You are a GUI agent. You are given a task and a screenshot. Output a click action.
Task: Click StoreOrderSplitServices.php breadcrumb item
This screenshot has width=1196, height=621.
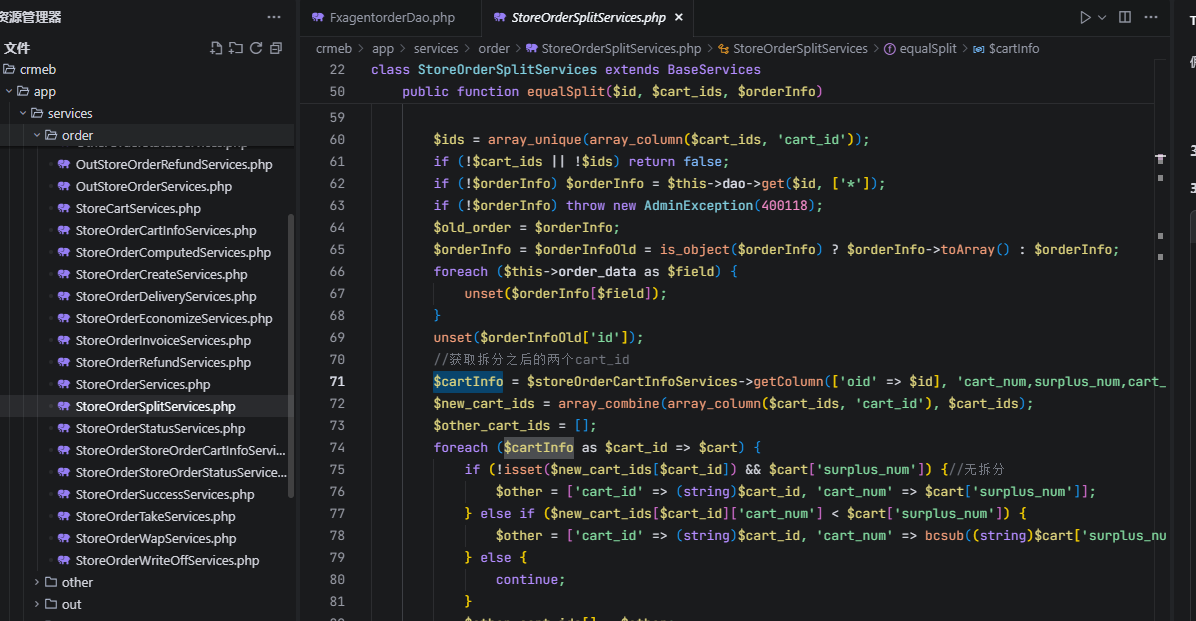(x=614, y=49)
